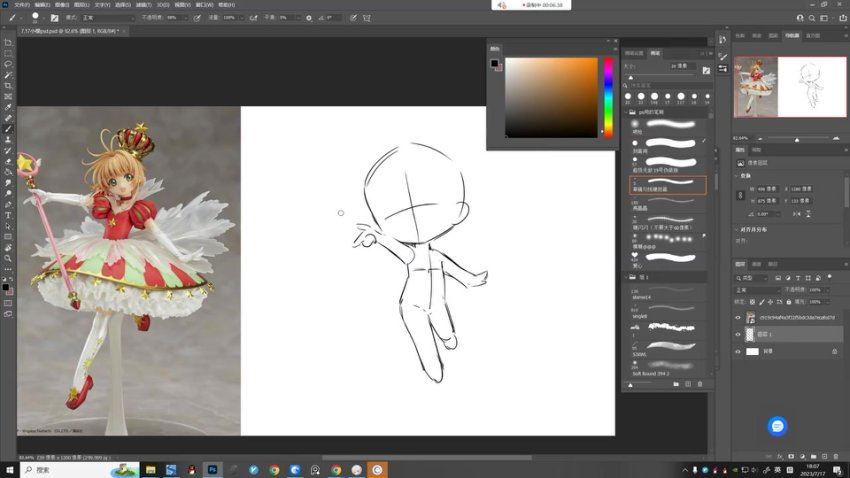
Task: Click the search magnifier at top right
Action: (x=812, y=18)
